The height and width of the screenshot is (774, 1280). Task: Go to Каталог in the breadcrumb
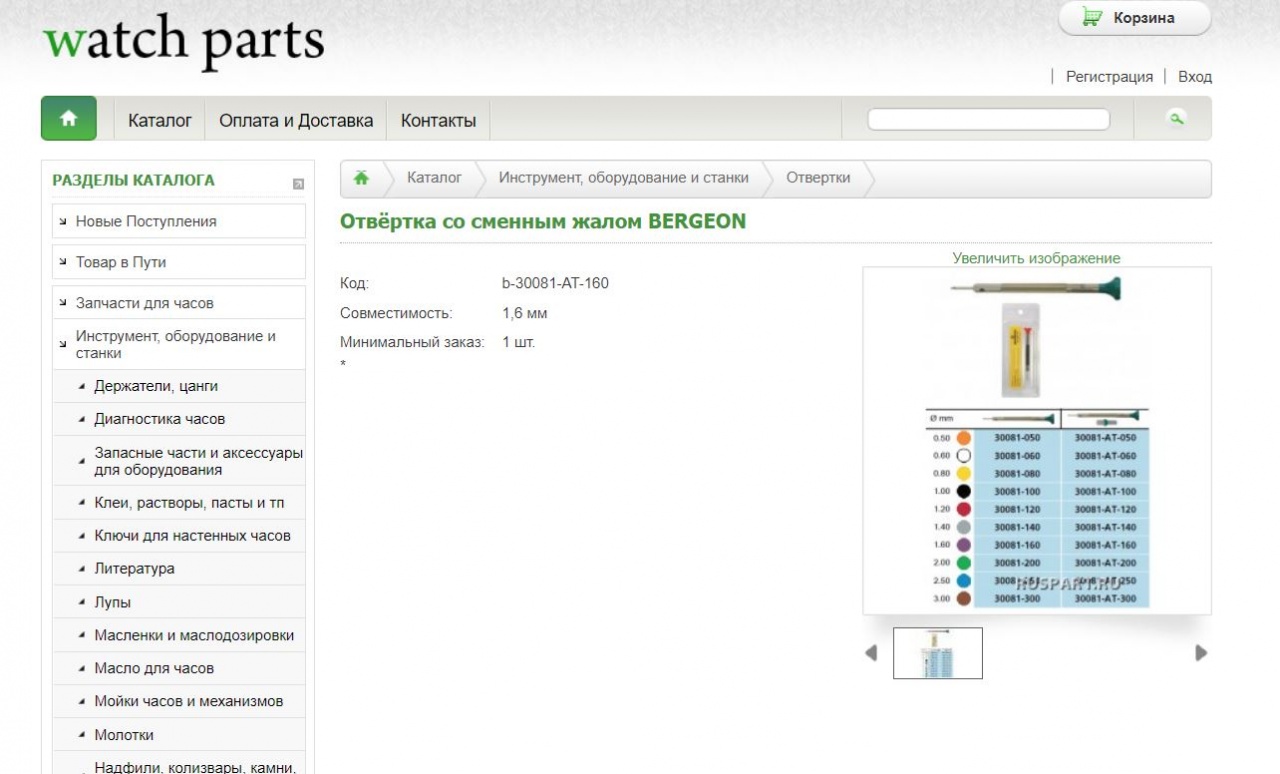pos(434,178)
